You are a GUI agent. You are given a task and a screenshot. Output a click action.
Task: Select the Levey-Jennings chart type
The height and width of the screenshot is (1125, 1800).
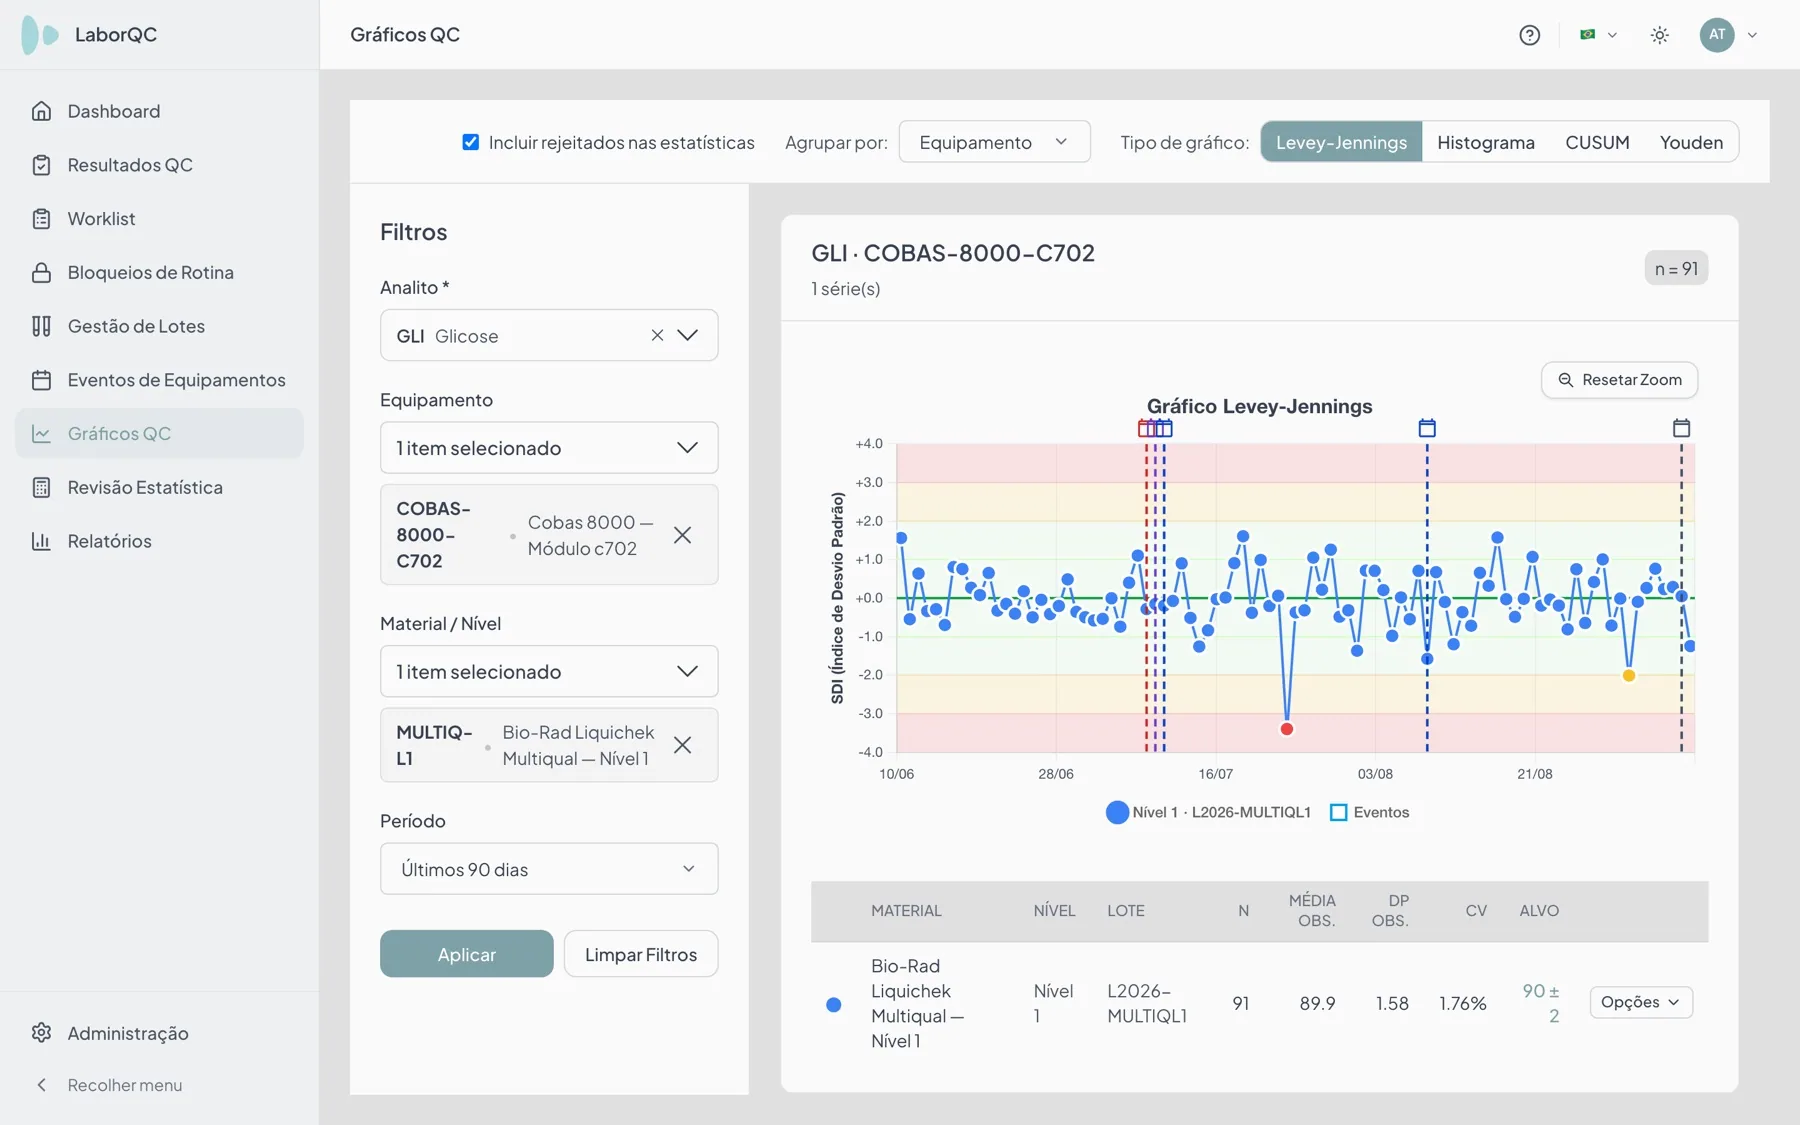tap(1341, 142)
